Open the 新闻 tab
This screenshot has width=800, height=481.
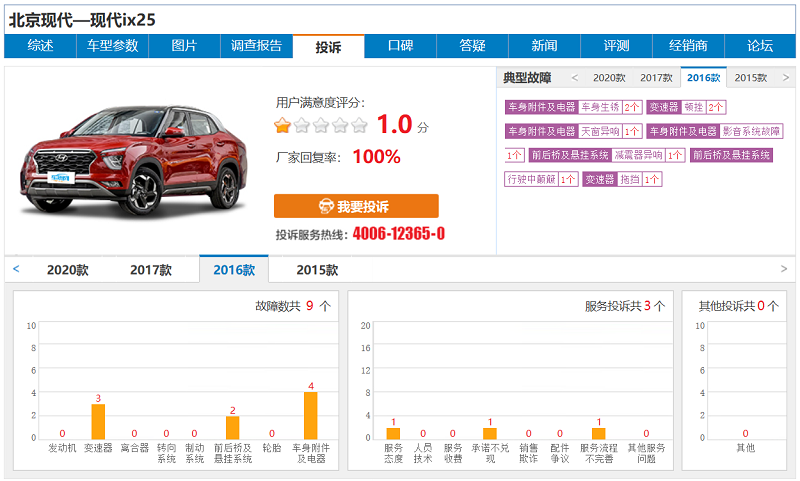[x=544, y=46]
